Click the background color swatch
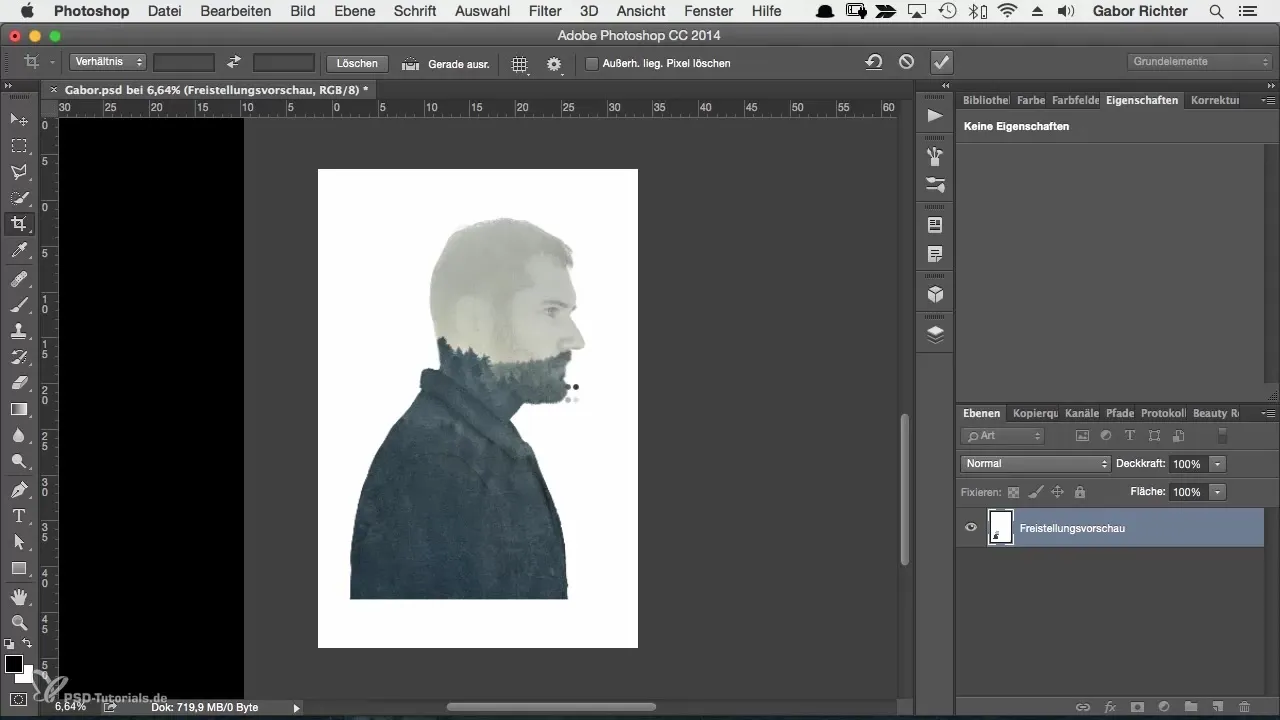 click(x=27, y=675)
